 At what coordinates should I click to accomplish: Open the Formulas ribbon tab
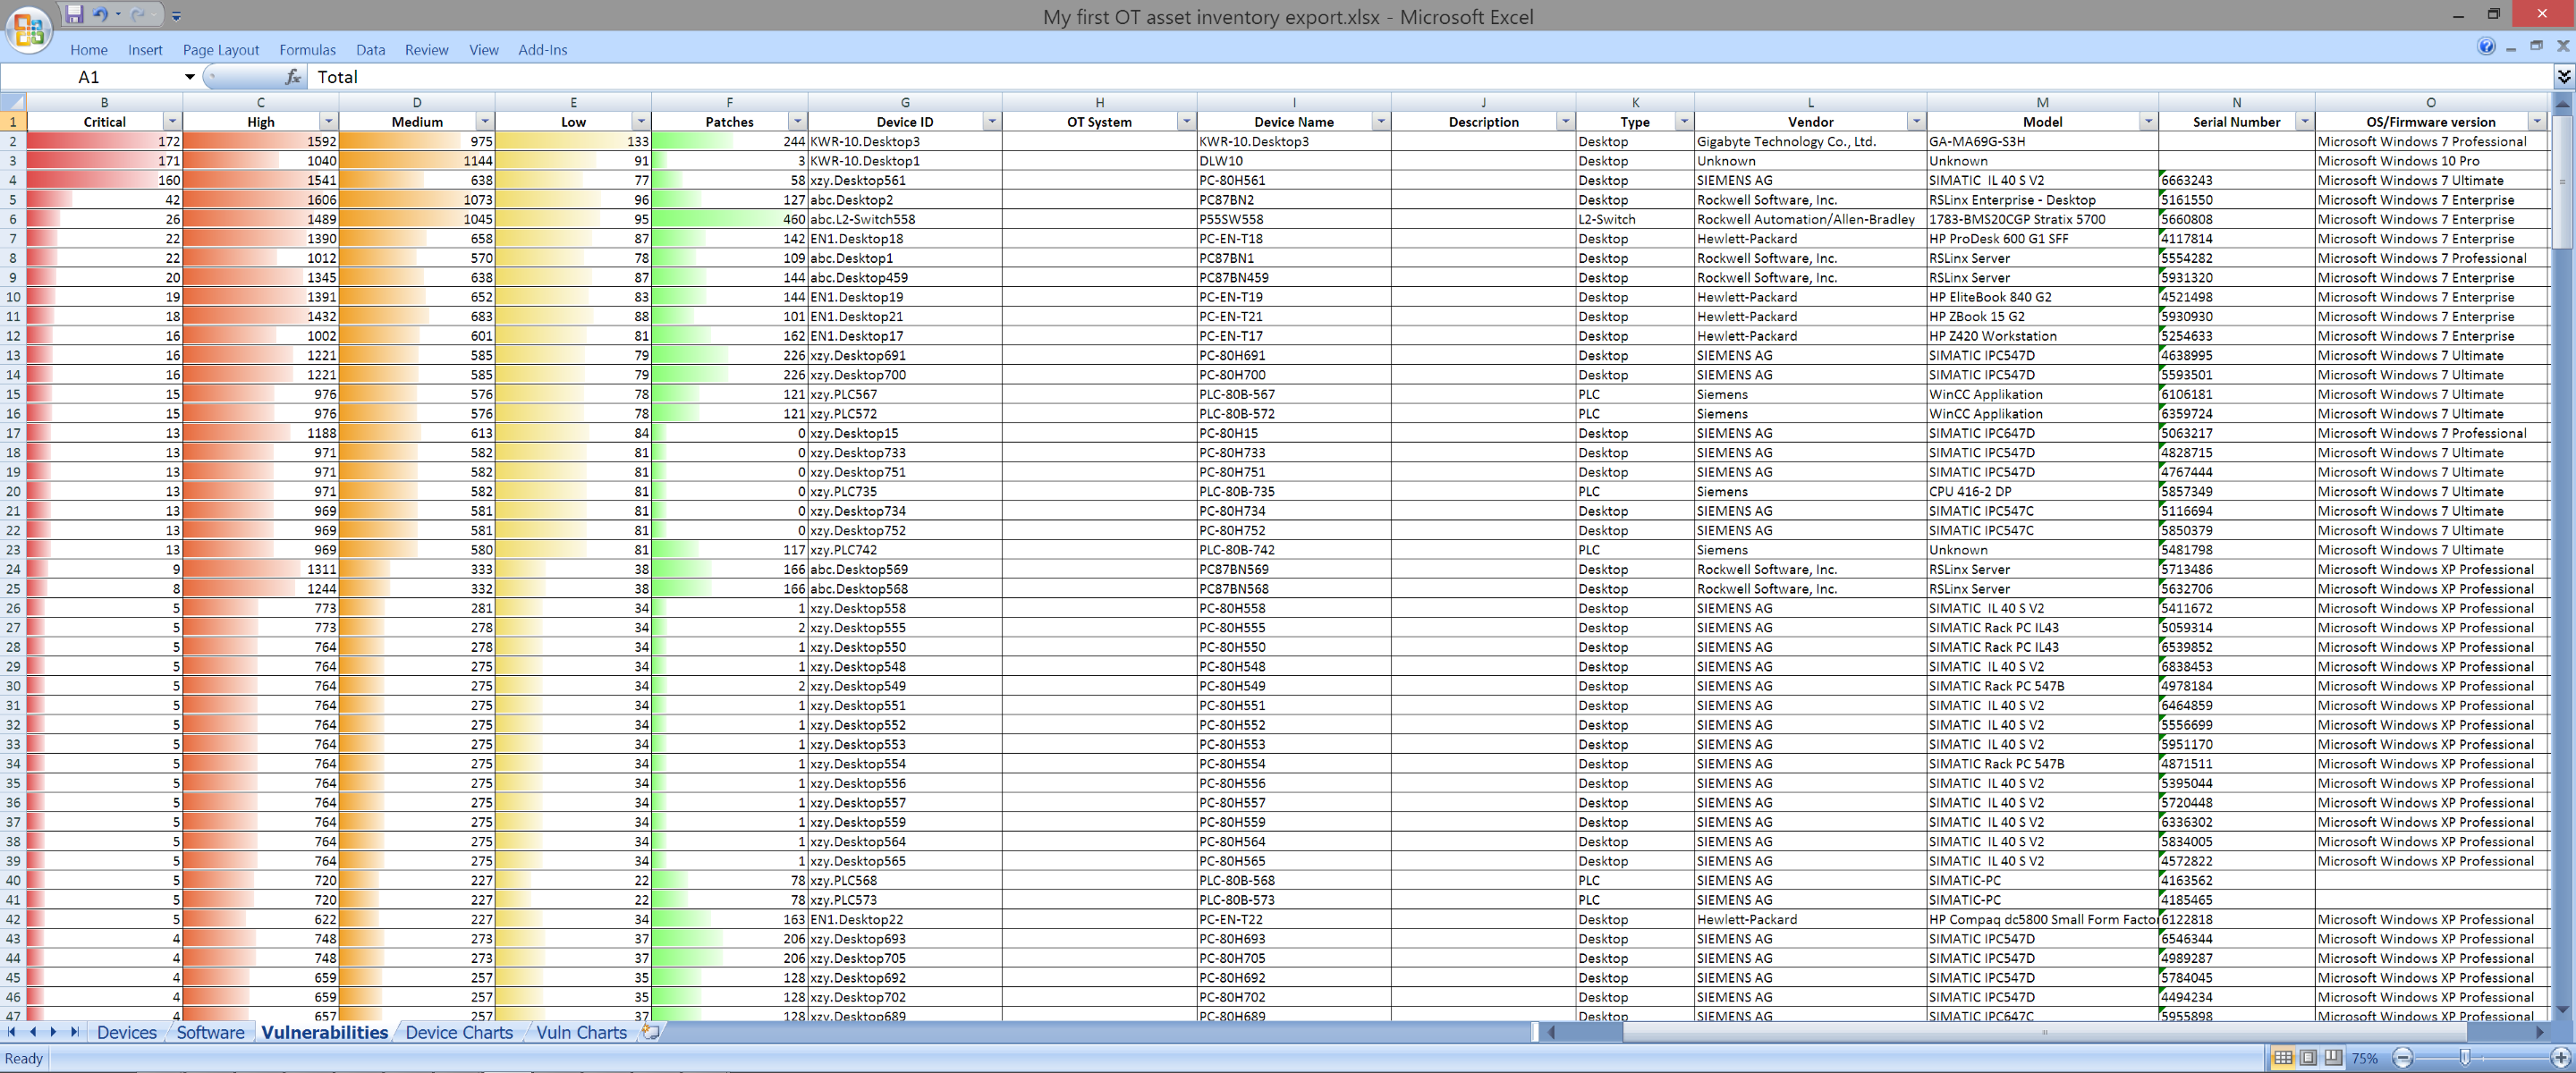[307, 50]
